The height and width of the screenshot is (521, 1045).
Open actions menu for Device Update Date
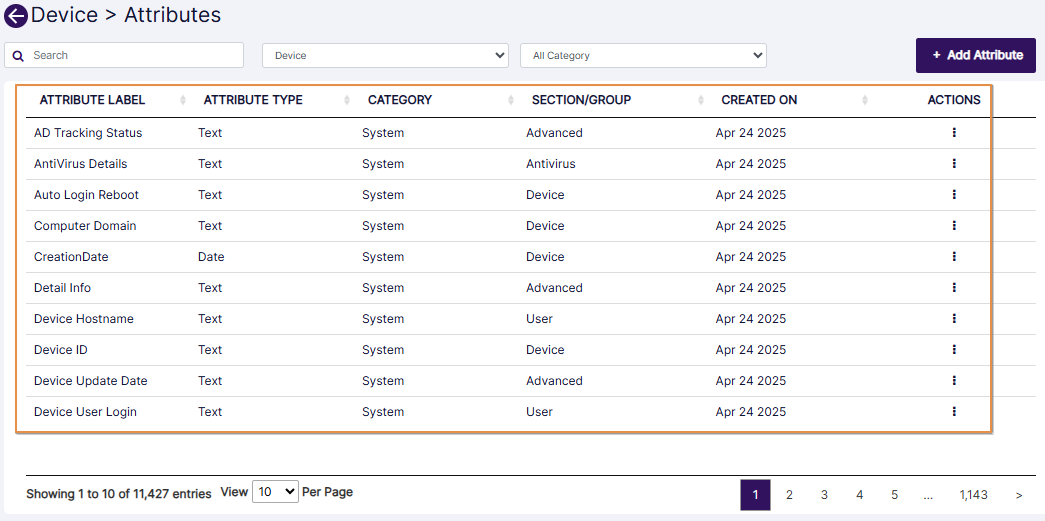coord(954,380)
